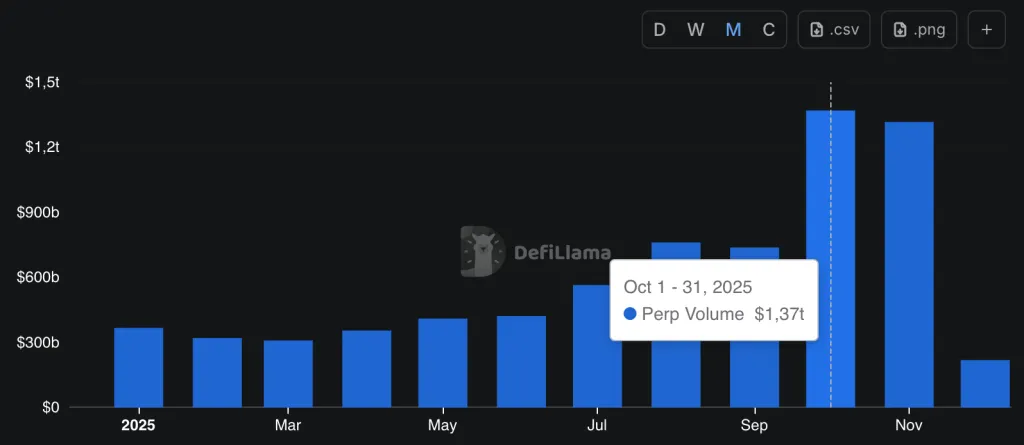This screenshot has width=1024, height=445.
Task: Select Cumulative (C) view
Action: coord(768,30)
